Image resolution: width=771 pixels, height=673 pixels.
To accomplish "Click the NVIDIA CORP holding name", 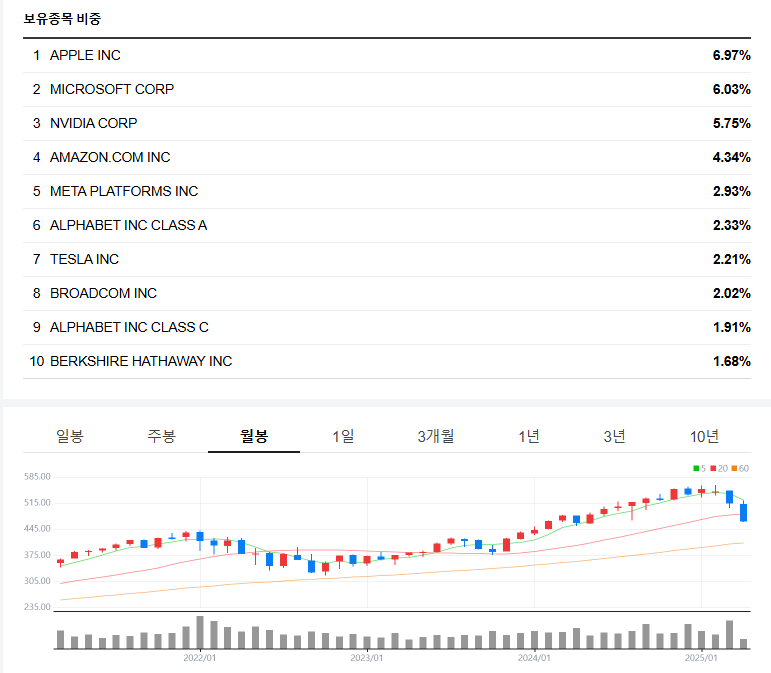I will (x=93, y=123).
